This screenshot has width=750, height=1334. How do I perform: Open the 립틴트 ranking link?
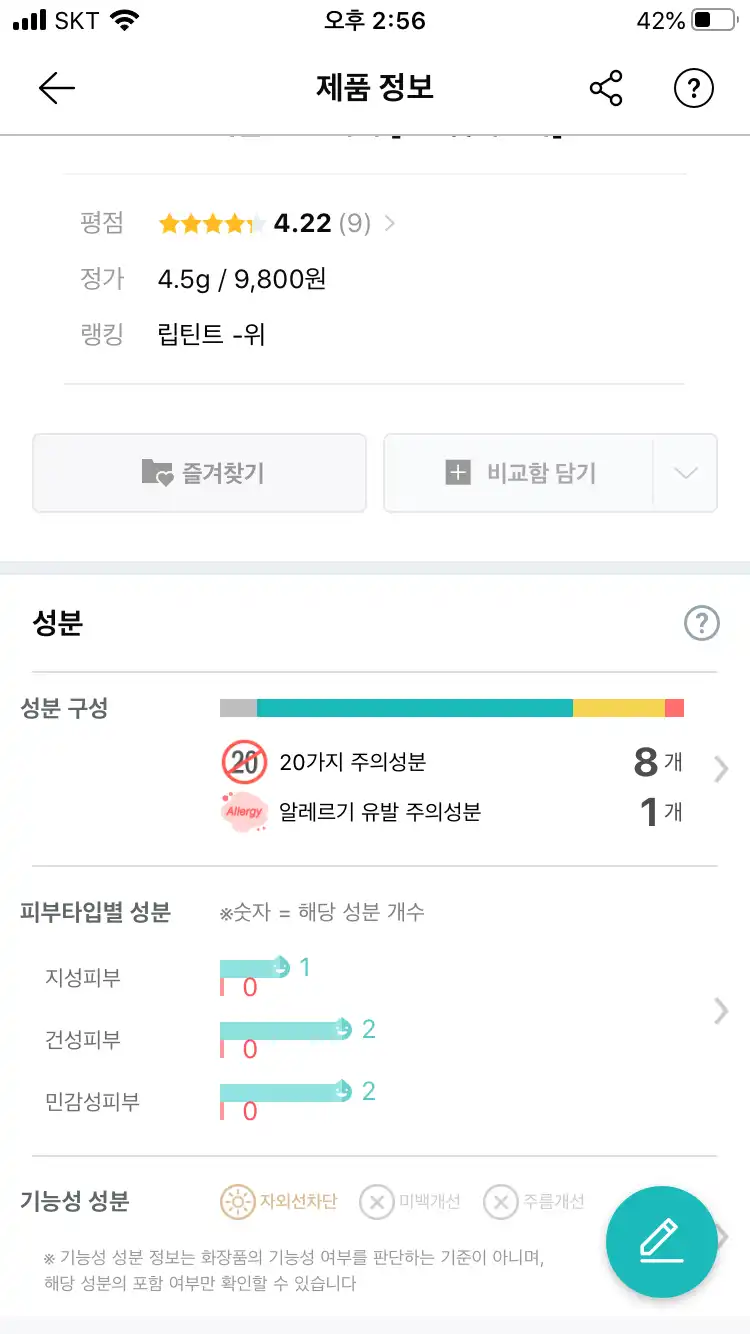coord(211,334)
